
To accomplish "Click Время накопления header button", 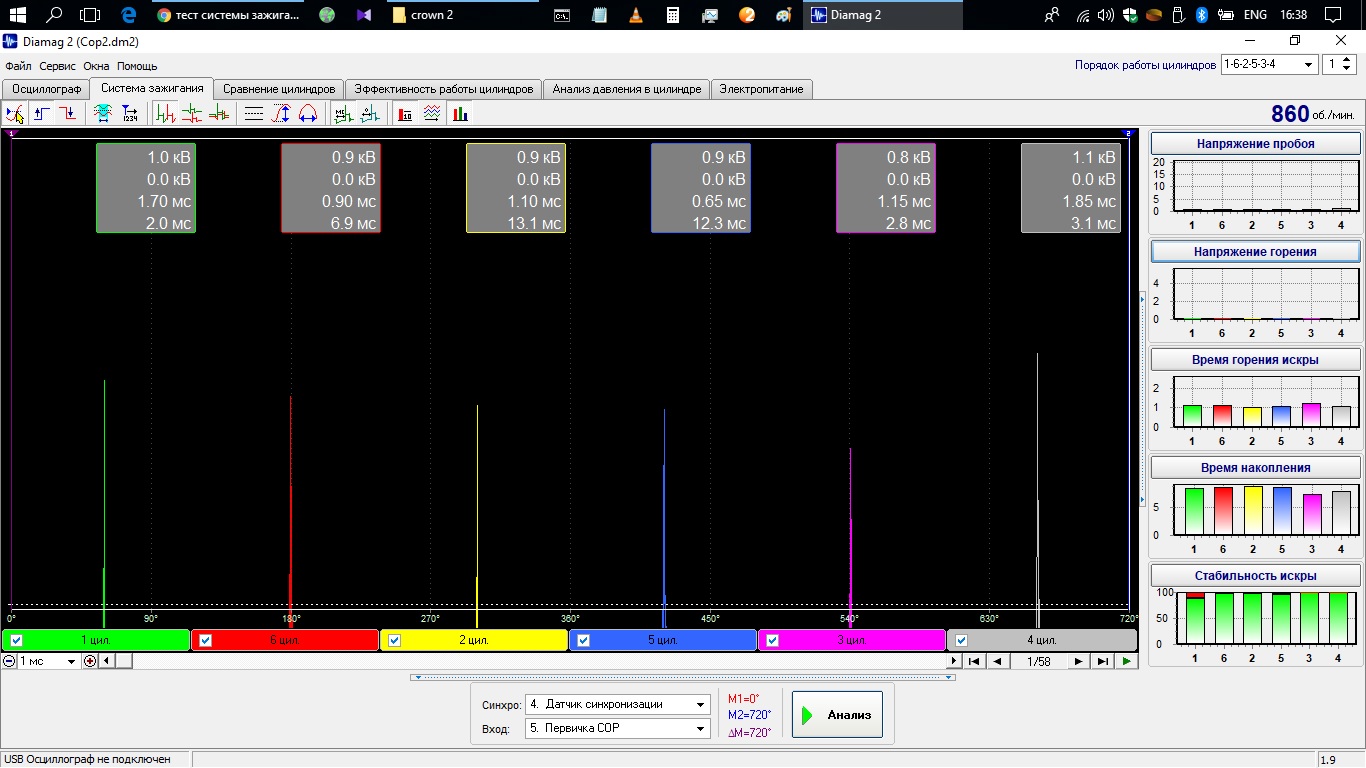I will (x=1256, y=467).
